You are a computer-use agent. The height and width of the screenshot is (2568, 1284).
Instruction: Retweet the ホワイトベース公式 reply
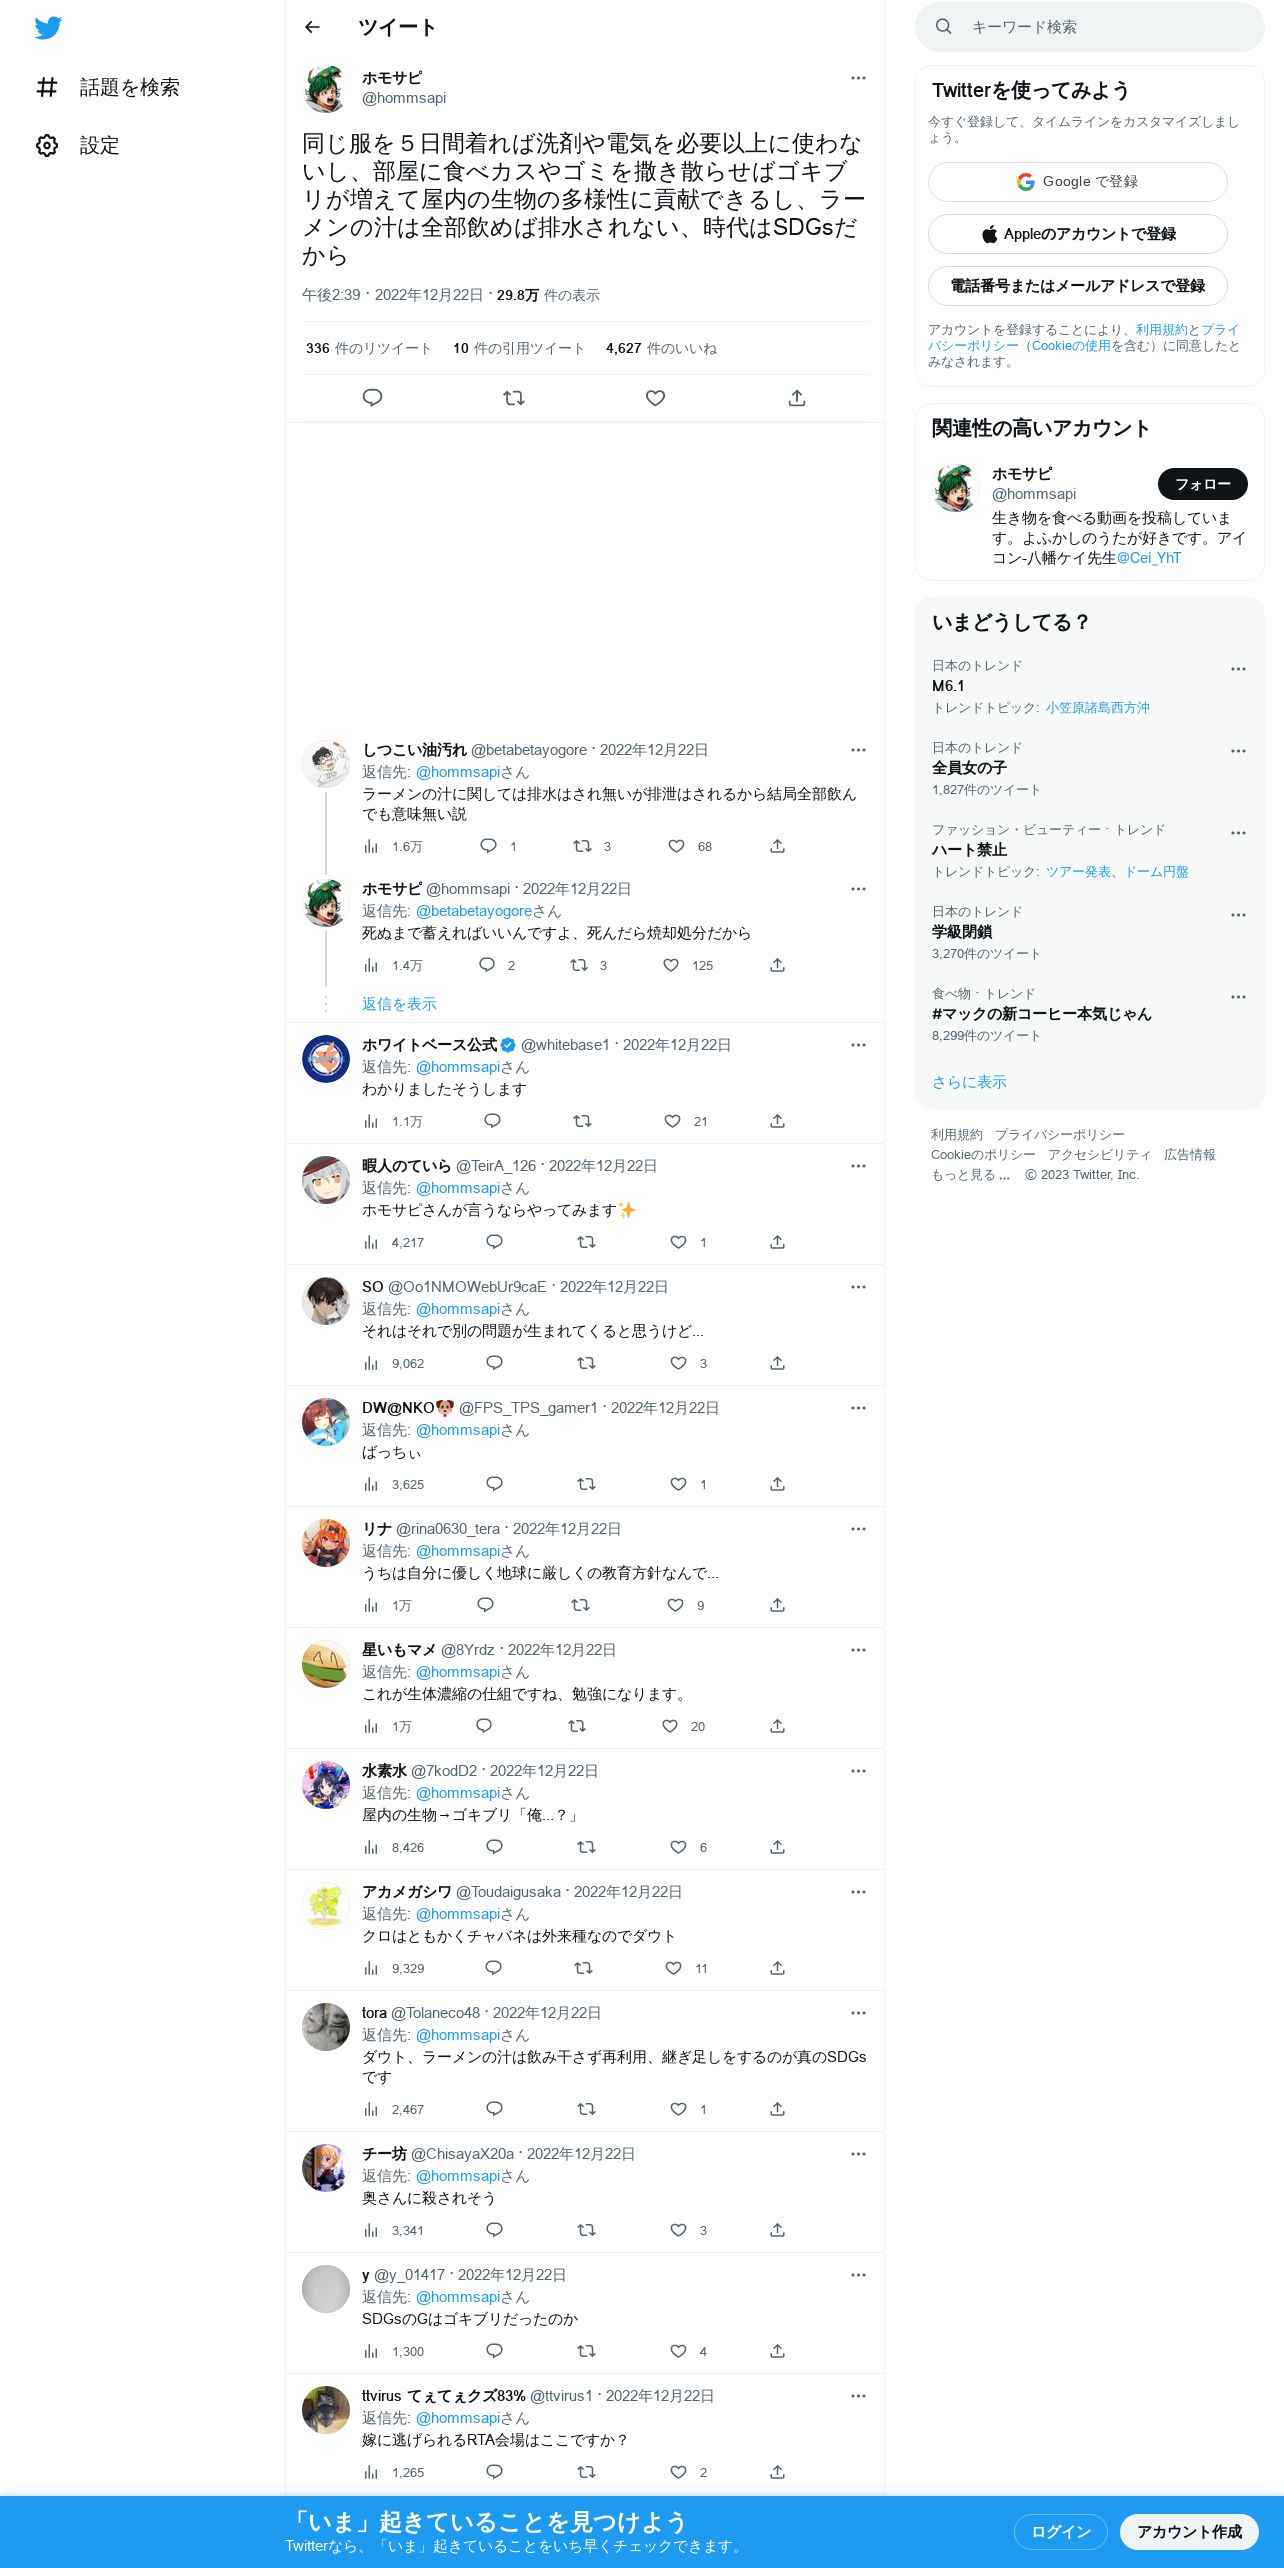point(582,1121)
